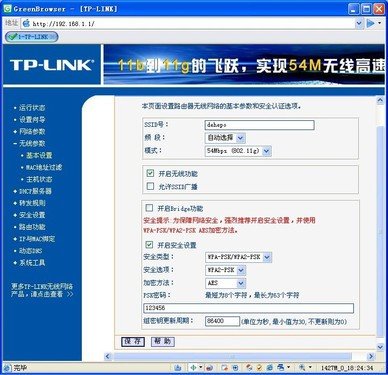
Task: Click the page icon left of the URL
Action: 26,23
